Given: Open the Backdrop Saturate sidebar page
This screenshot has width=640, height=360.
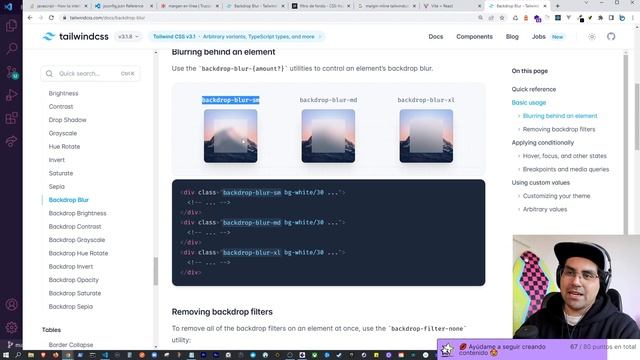Looking at the screenshot, I should 75,293.
